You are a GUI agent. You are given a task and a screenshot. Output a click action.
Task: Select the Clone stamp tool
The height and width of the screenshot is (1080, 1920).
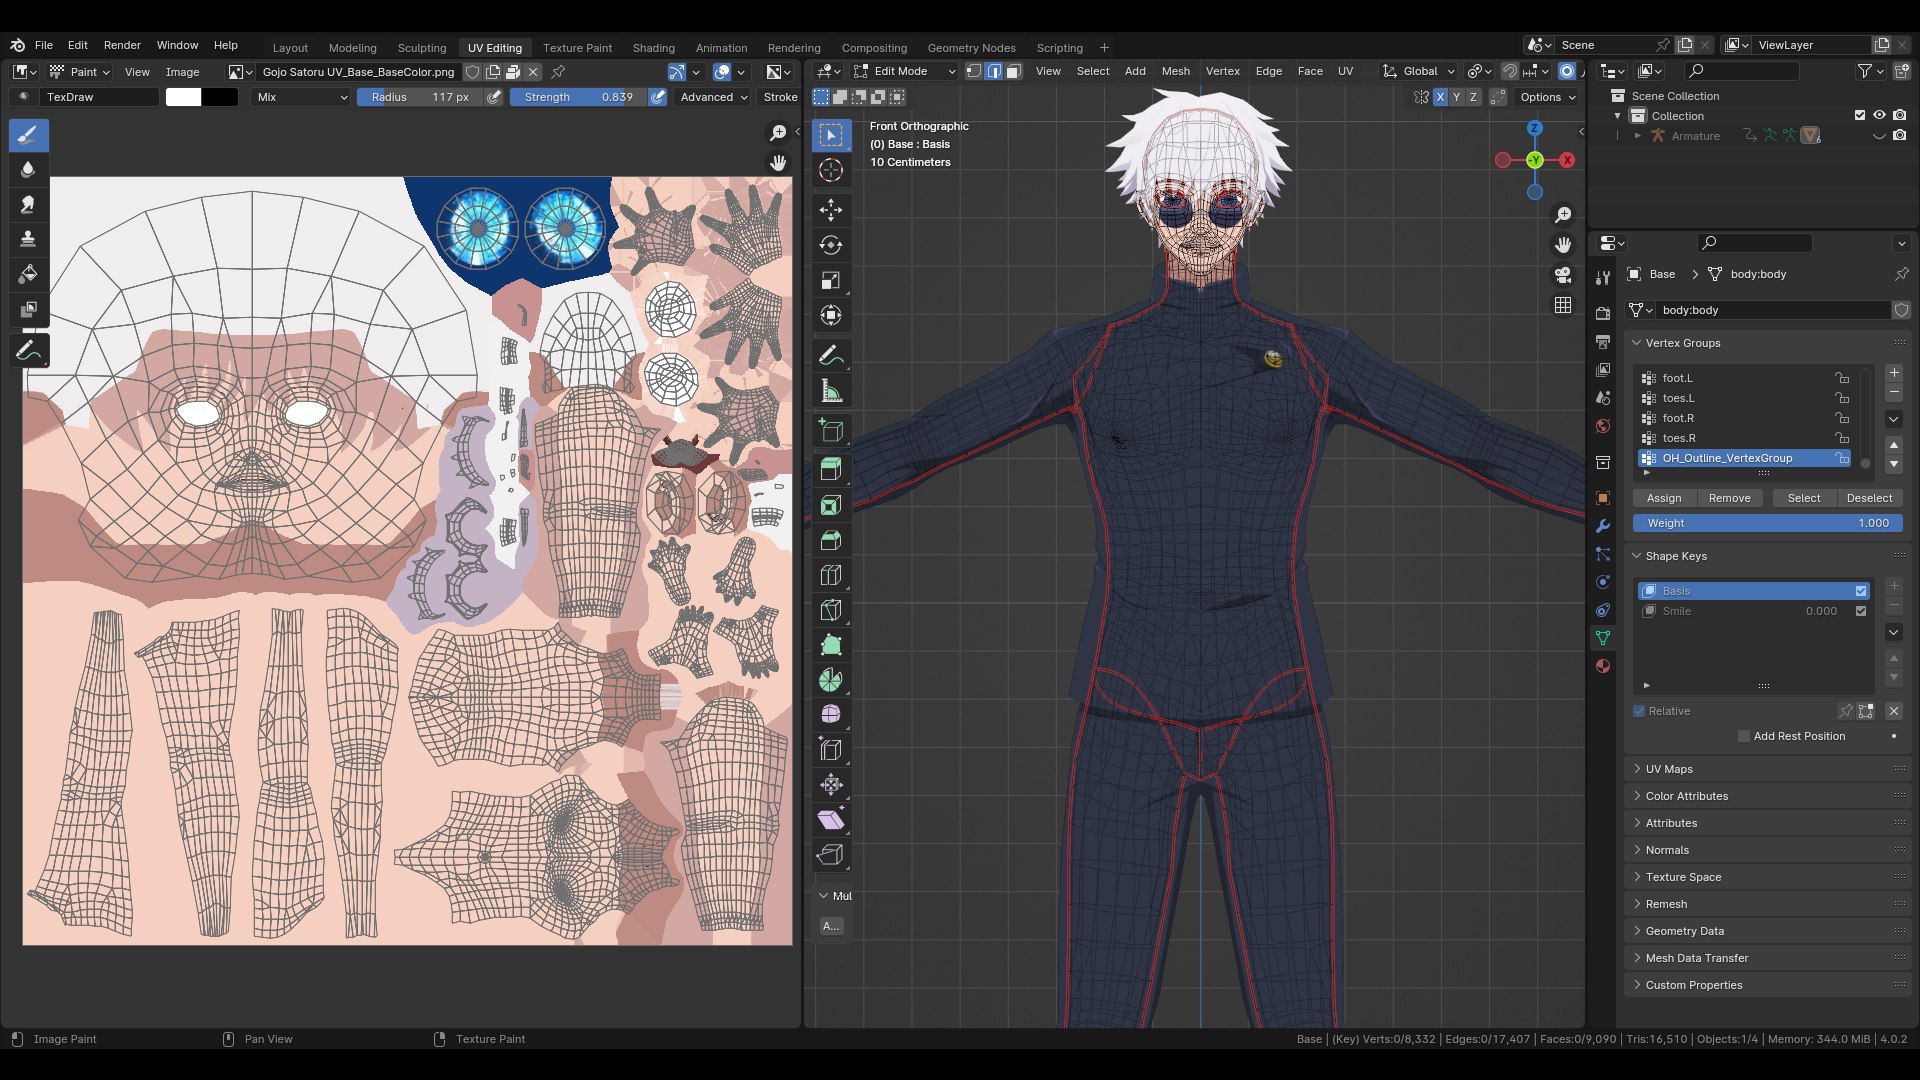click(29, 240)
